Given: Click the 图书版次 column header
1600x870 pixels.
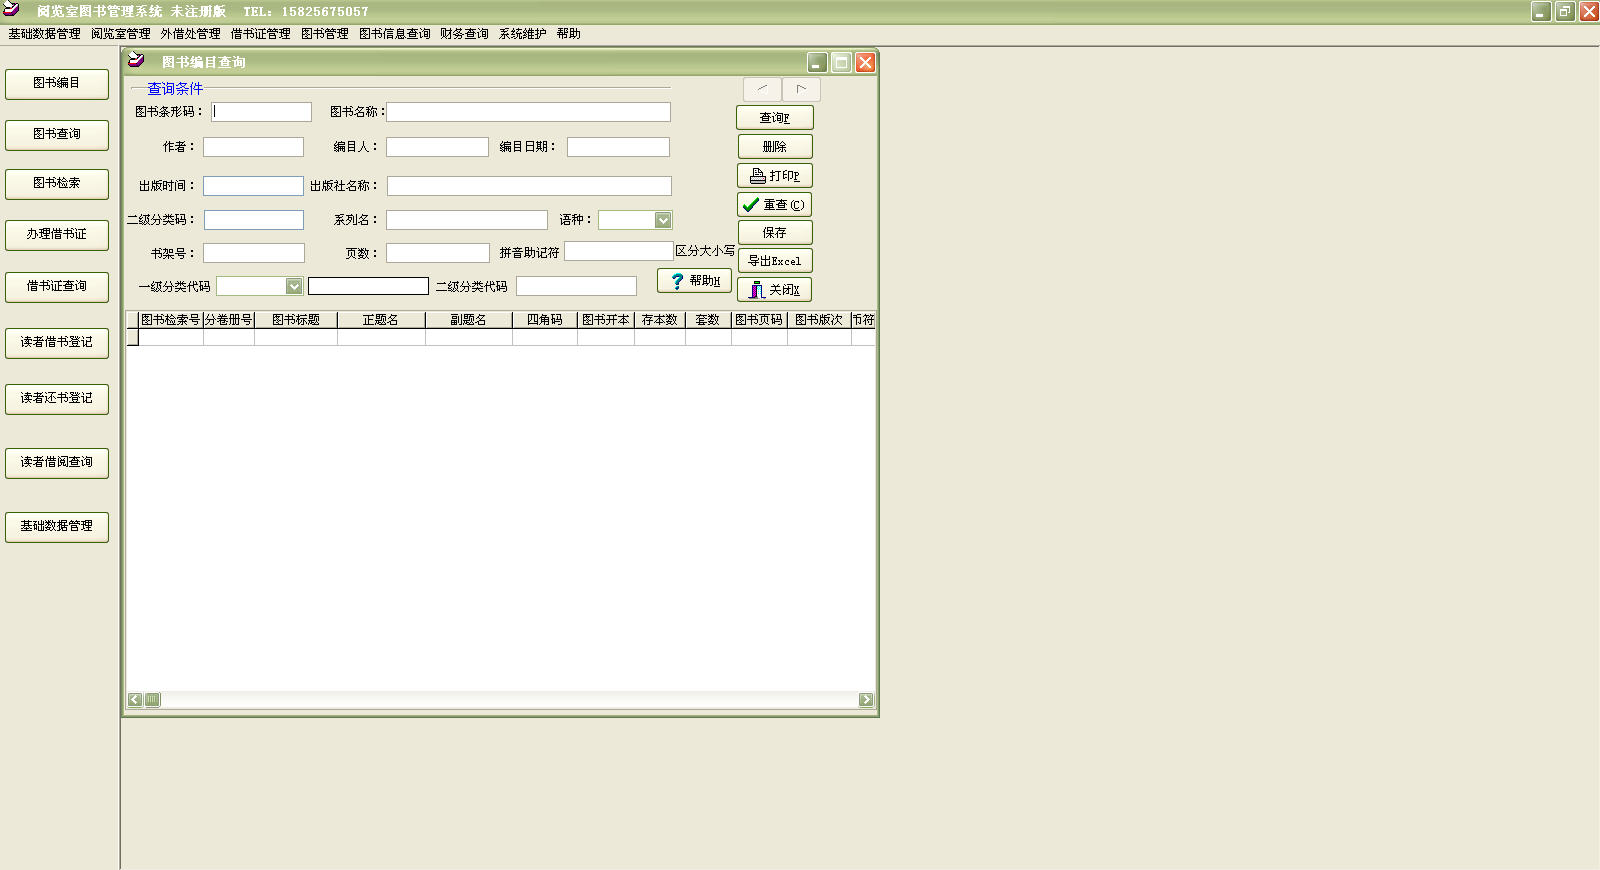Looking at the screenshot, I should pyautogui.click(x=819, y=320).
